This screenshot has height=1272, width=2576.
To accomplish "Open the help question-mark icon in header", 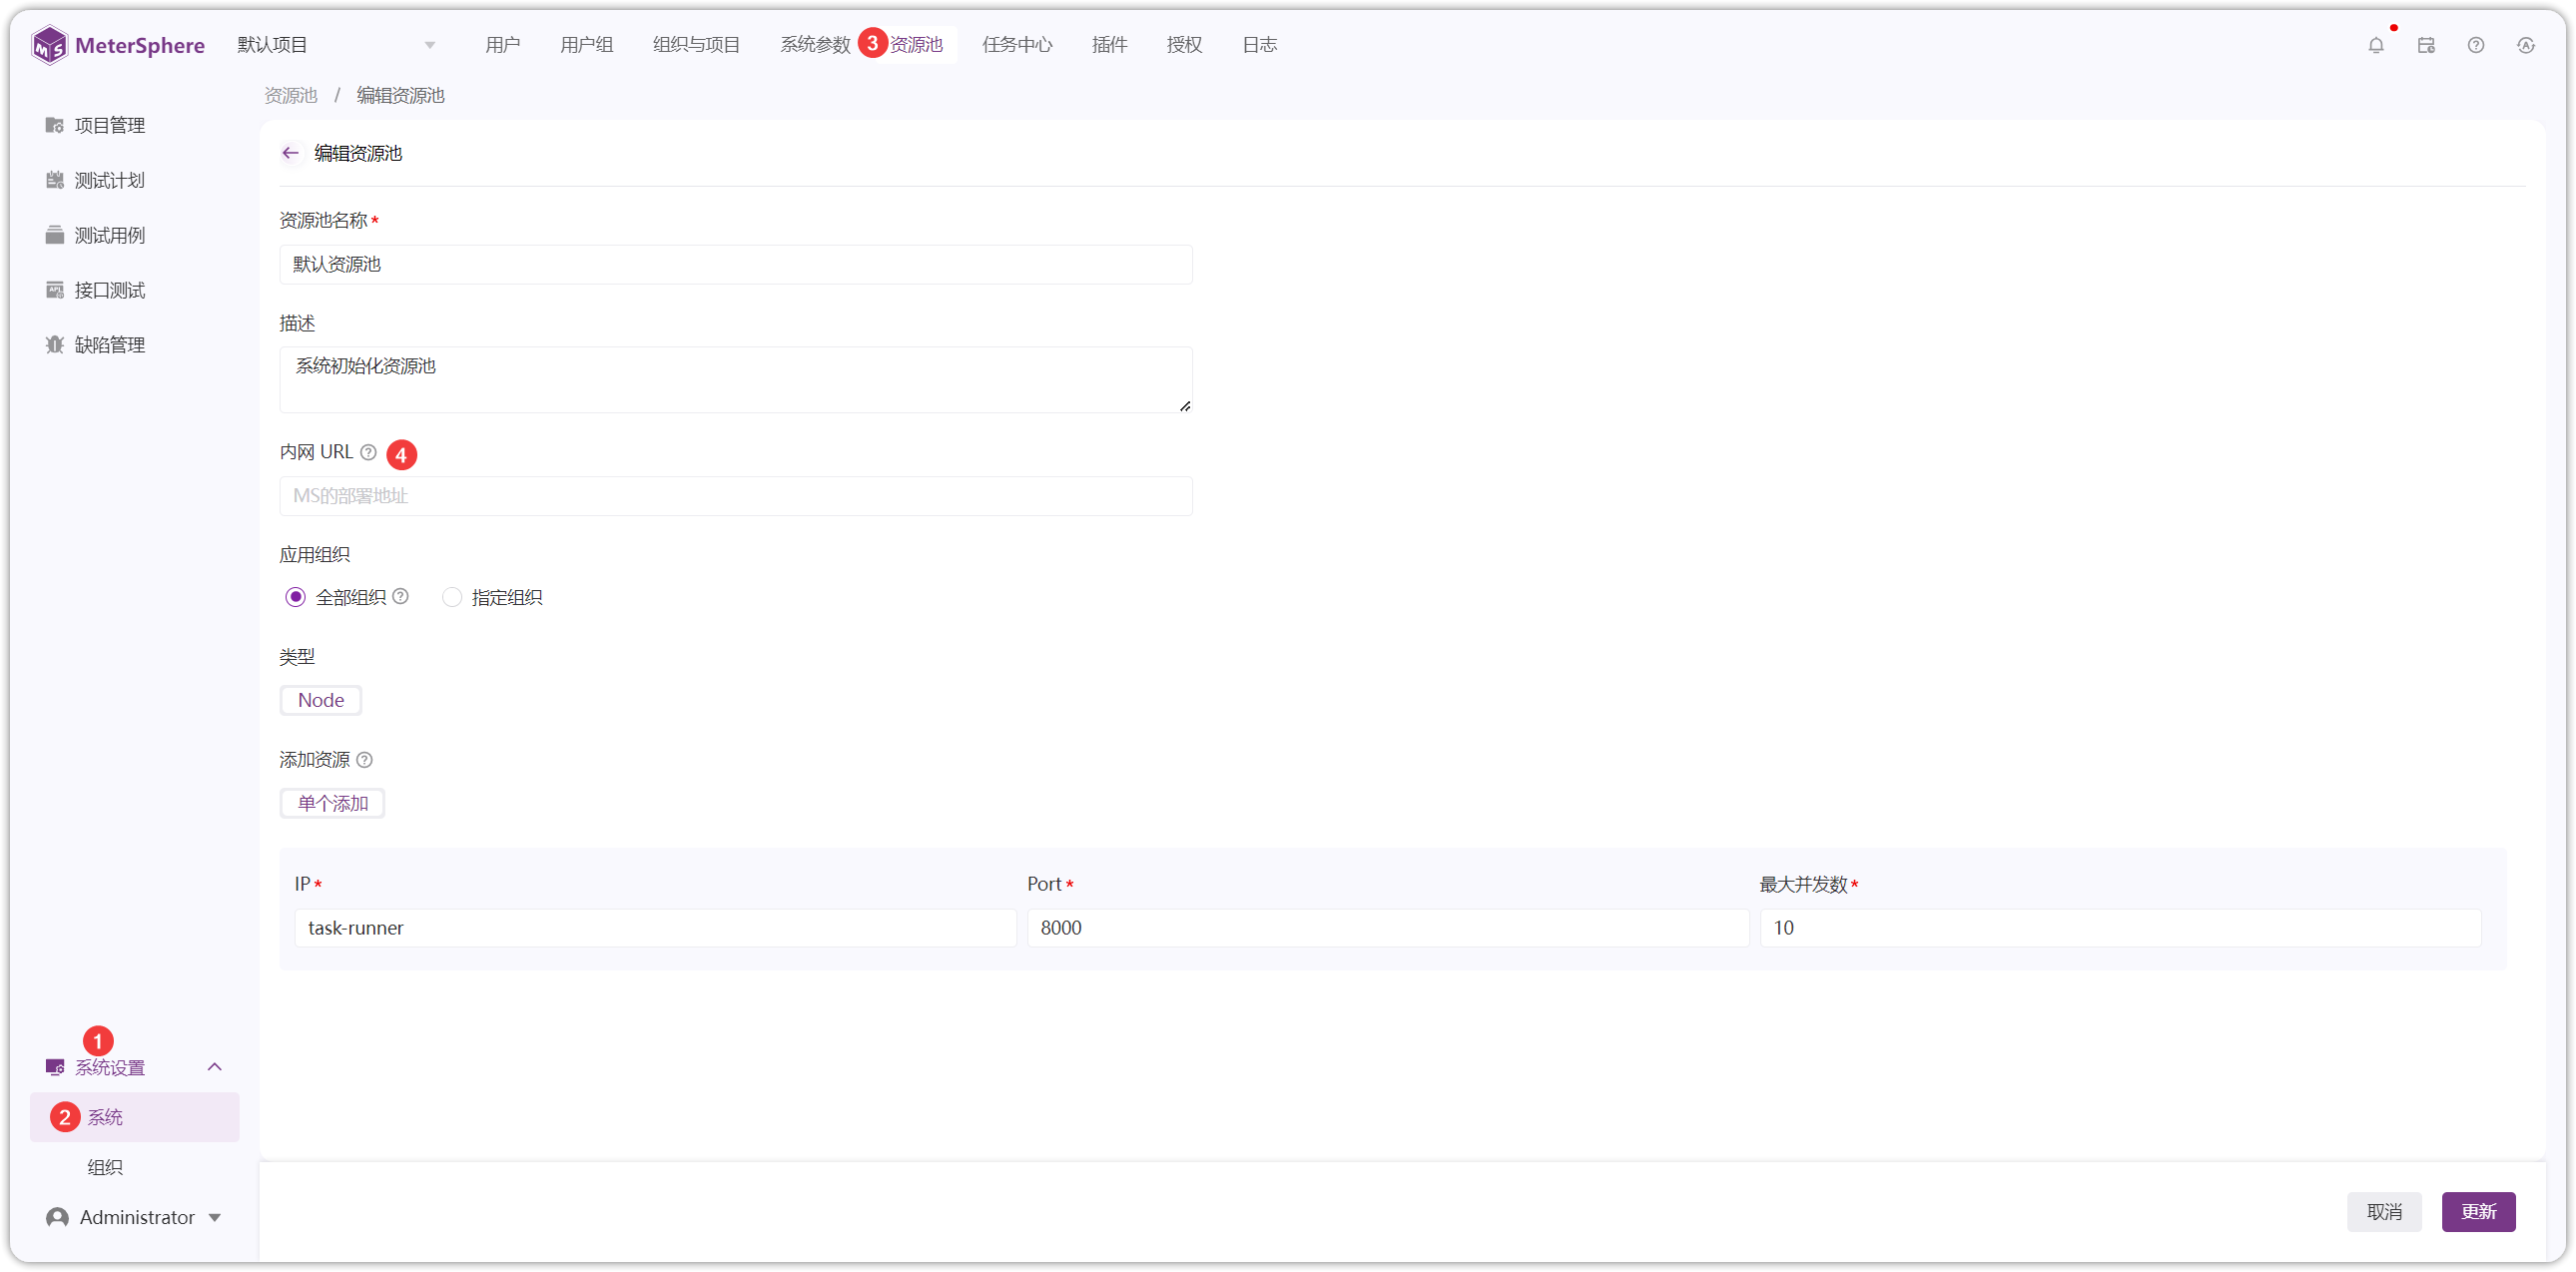I will [x=2476, y=45].
